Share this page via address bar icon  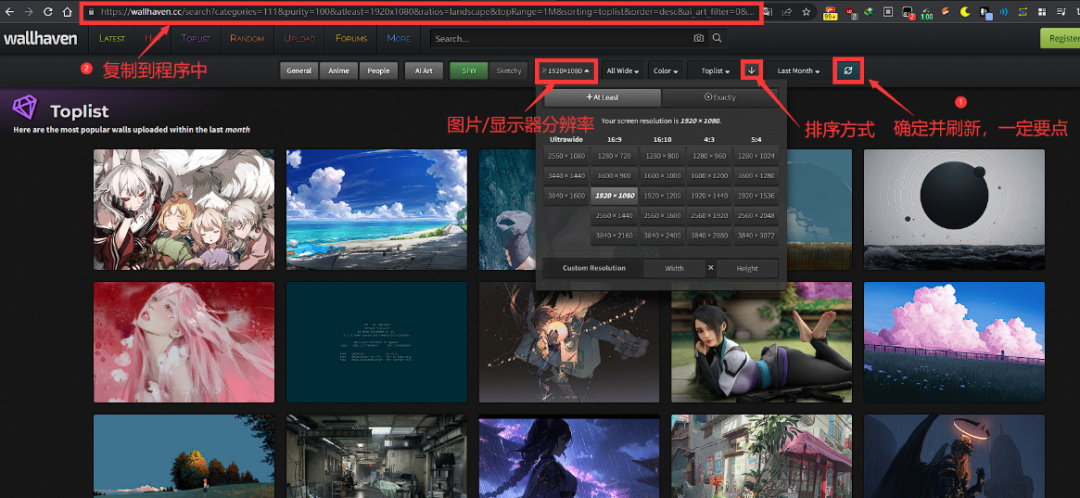(787, 12)
